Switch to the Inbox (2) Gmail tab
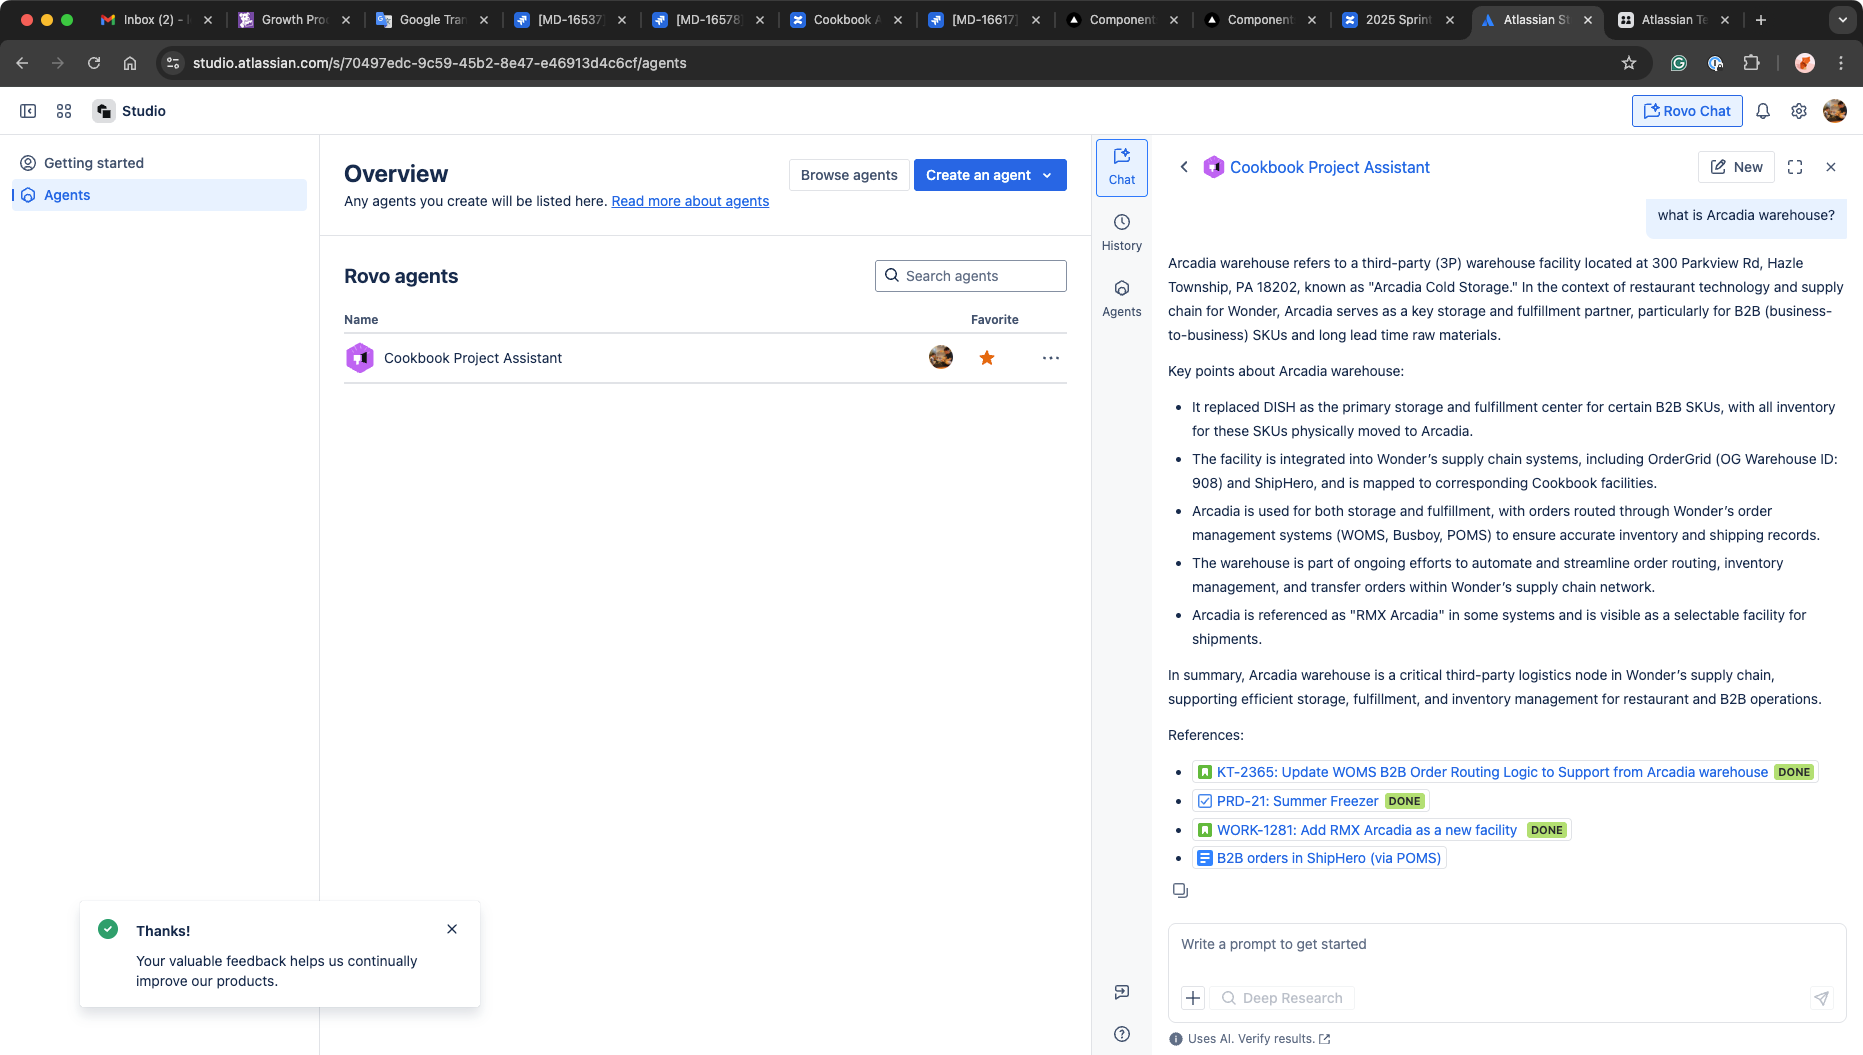 pyautogui.click(x=155, y=20)
